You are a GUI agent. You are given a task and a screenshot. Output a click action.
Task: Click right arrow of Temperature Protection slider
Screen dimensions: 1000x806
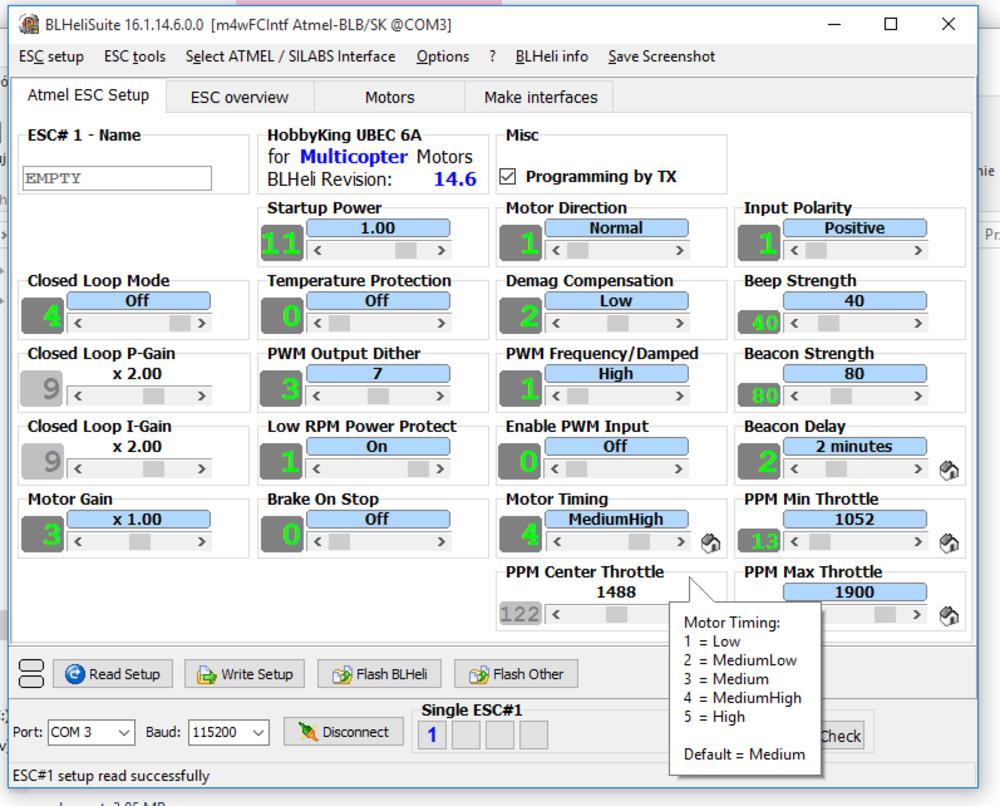pyautogui.click(x=441, y=323)
